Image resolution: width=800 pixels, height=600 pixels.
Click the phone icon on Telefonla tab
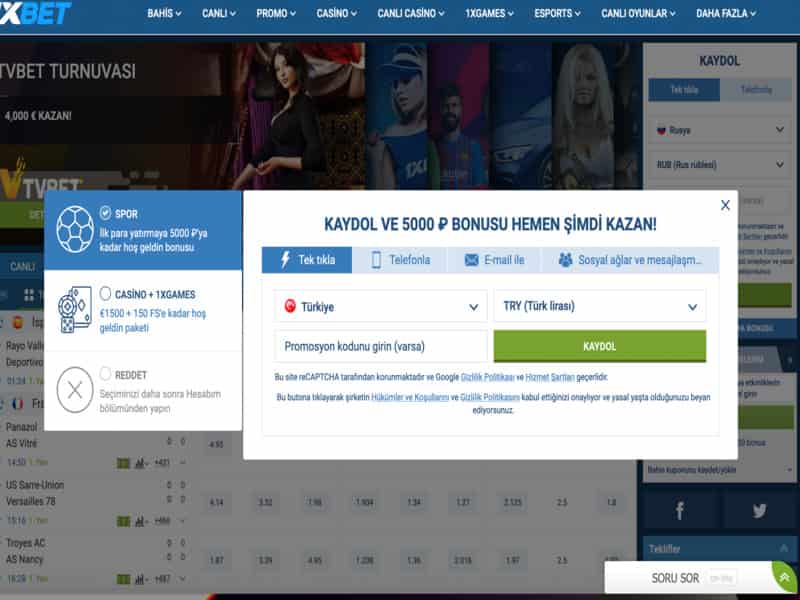pyautogui.click(x=375, y=259)
